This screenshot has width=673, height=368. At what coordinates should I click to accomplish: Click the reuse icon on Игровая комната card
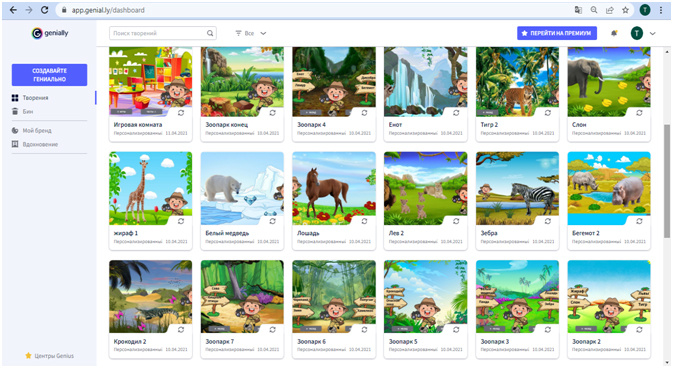pyautogui.click(x=181, y=113)
